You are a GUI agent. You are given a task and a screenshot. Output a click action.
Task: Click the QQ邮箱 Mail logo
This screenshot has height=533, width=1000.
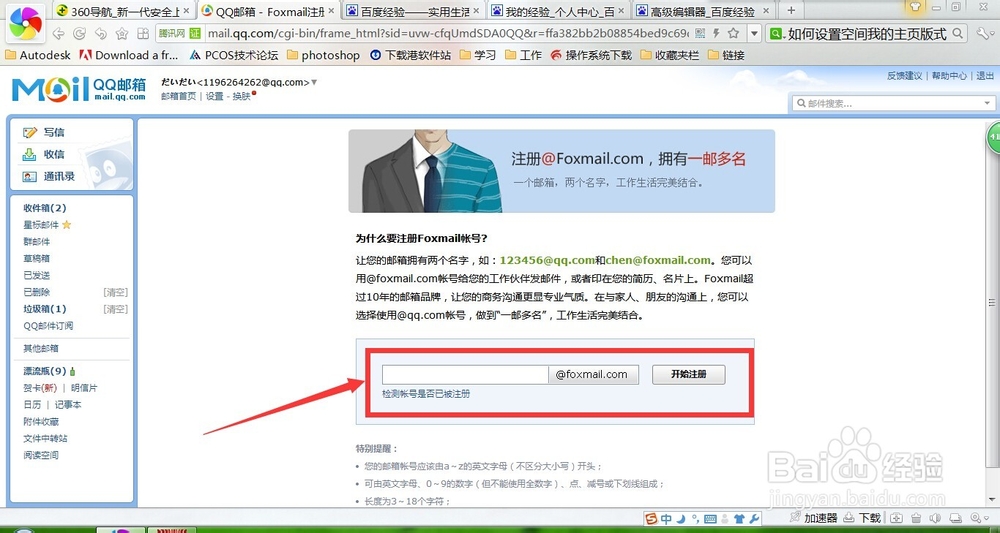click(78, 90)
